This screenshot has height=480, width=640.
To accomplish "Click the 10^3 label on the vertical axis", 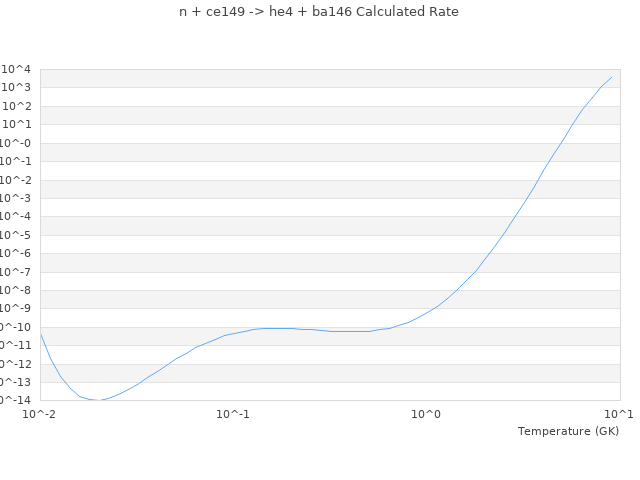I will tap(18, 88).
